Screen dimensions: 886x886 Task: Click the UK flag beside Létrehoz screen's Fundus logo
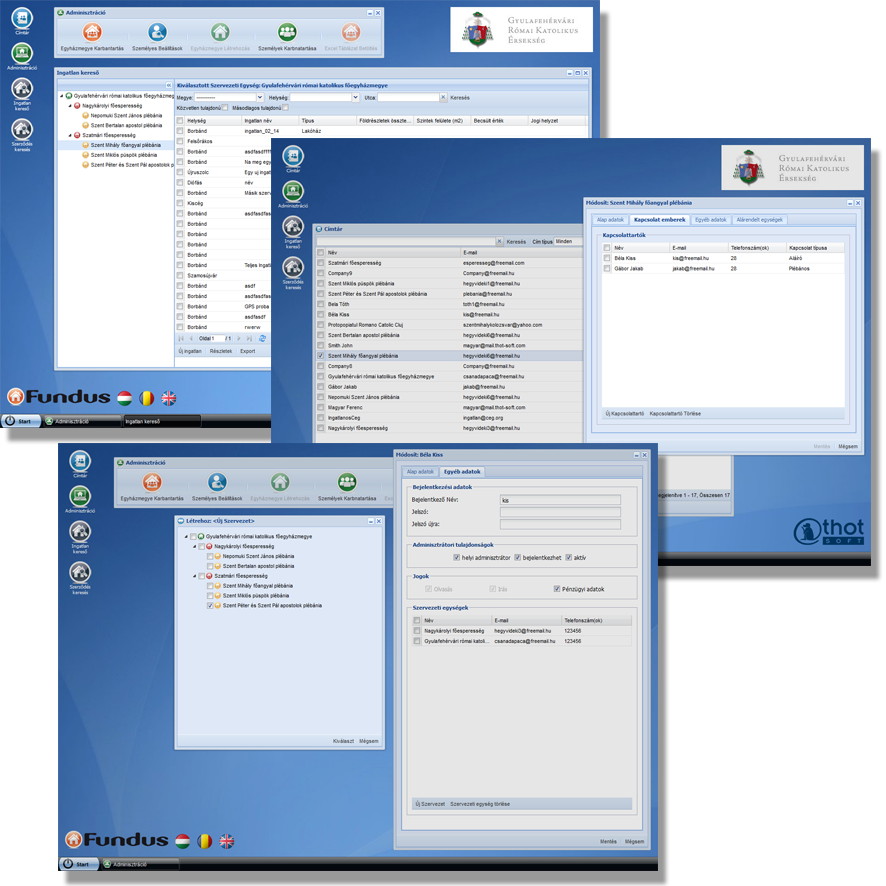coord(228,840)
